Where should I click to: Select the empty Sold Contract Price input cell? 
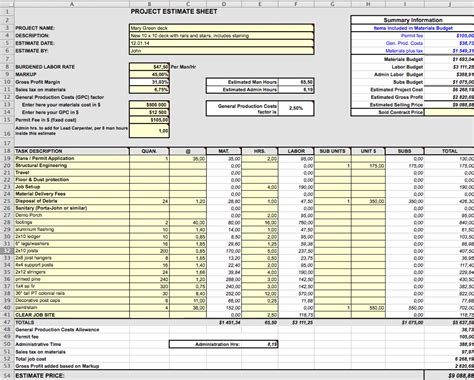coord(449,112)
